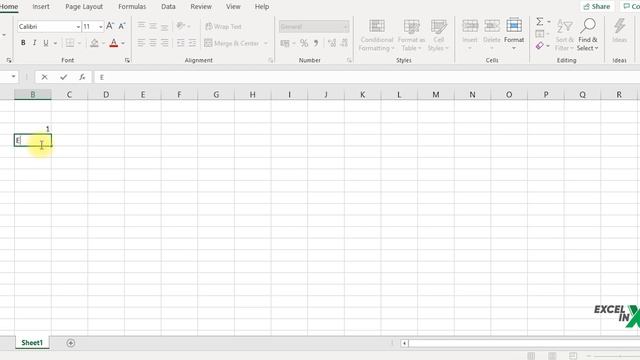Click the Borders icon
The height and width of the screenshot is (360, 640).
[70, 43]
